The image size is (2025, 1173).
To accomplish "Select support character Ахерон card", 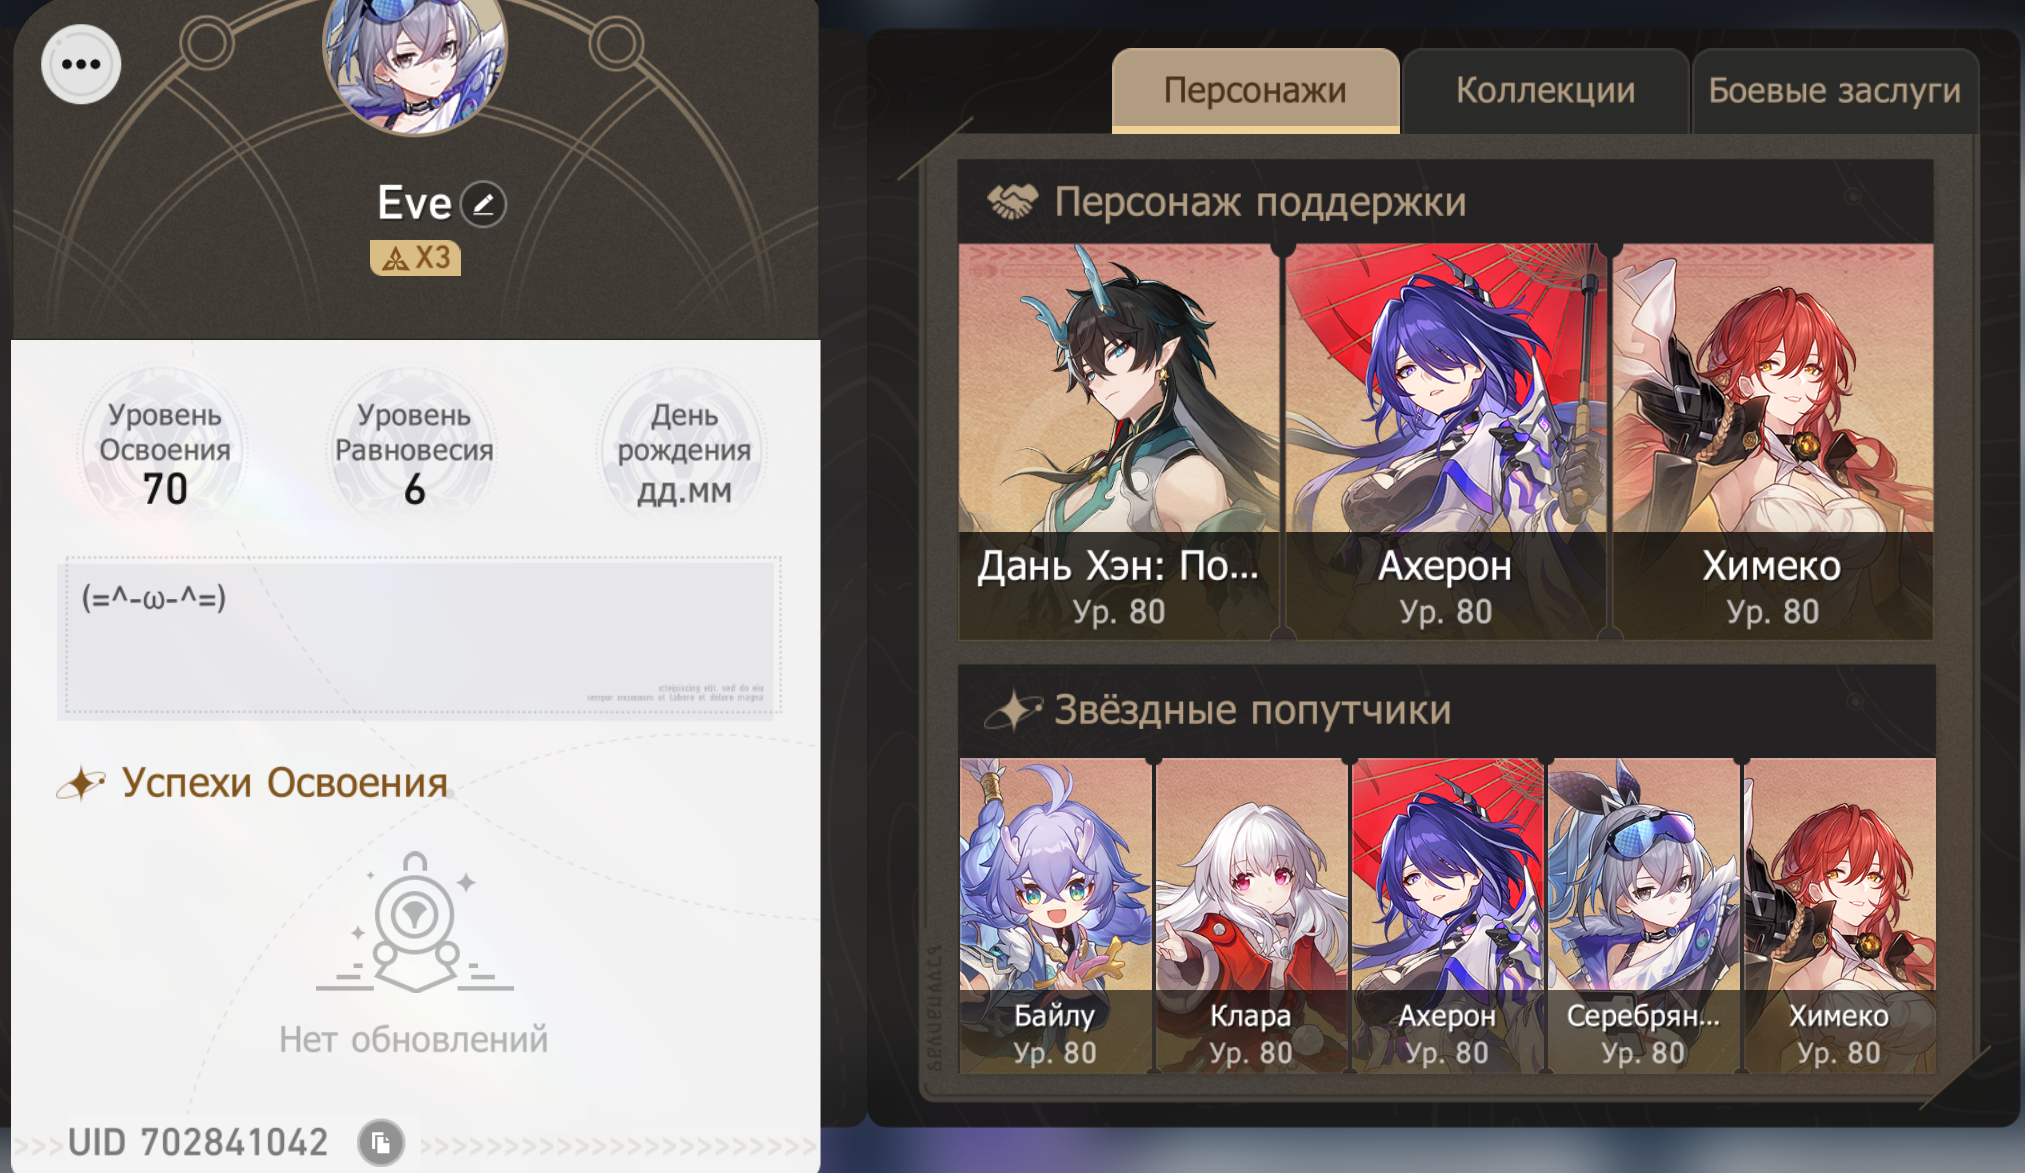I will [1445, 441].
